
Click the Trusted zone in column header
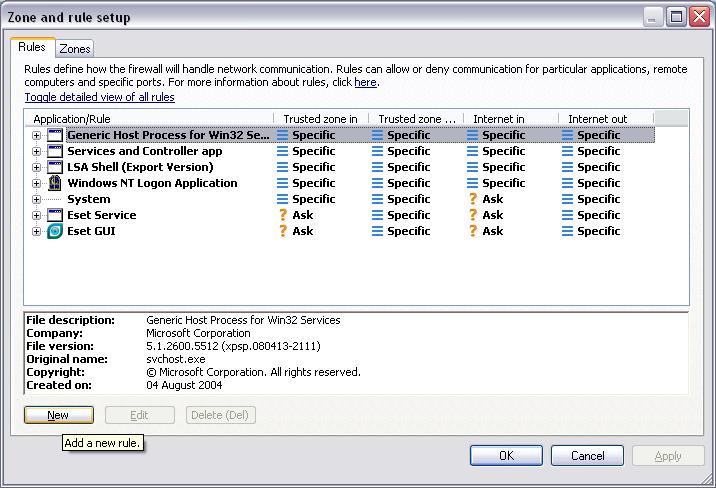321,119
